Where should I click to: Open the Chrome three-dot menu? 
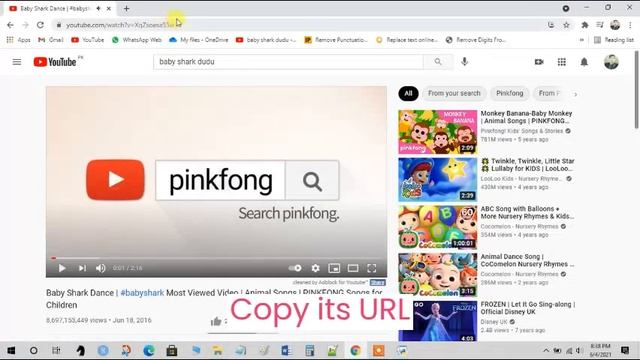tap(630, 25)
